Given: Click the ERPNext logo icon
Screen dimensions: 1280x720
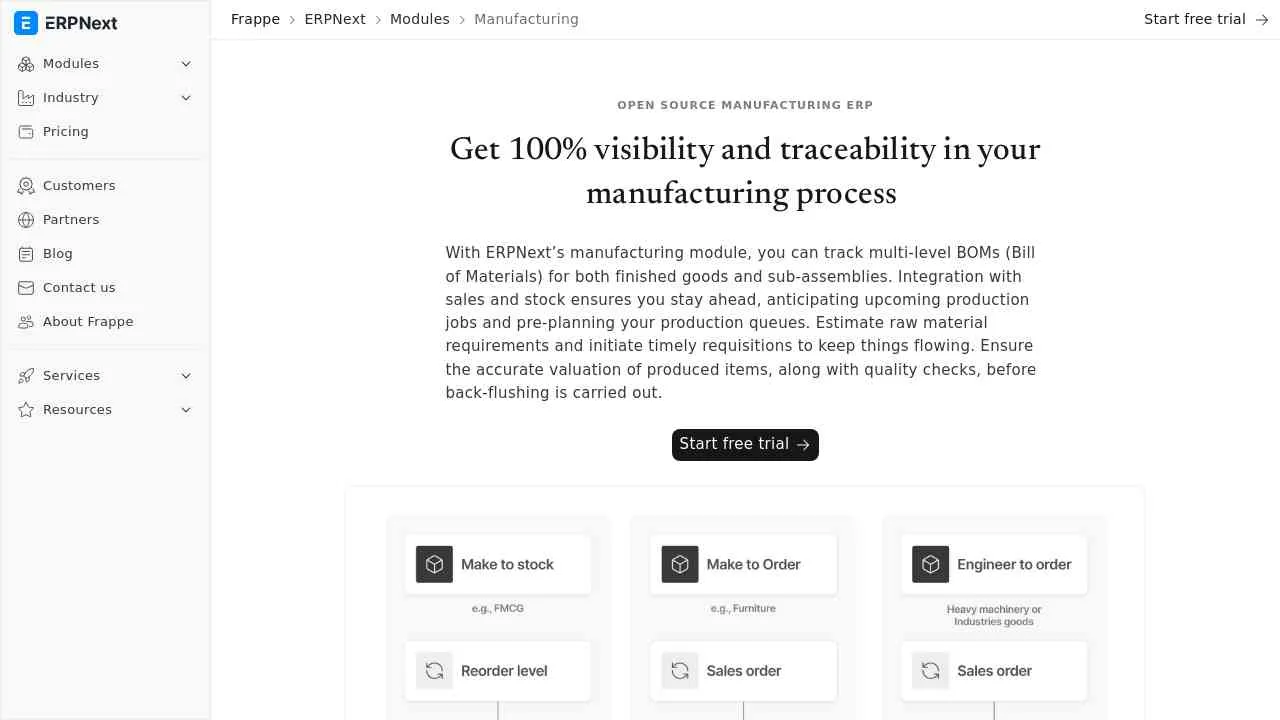Looking at the screenshot, I should click(x=26, y=23).
